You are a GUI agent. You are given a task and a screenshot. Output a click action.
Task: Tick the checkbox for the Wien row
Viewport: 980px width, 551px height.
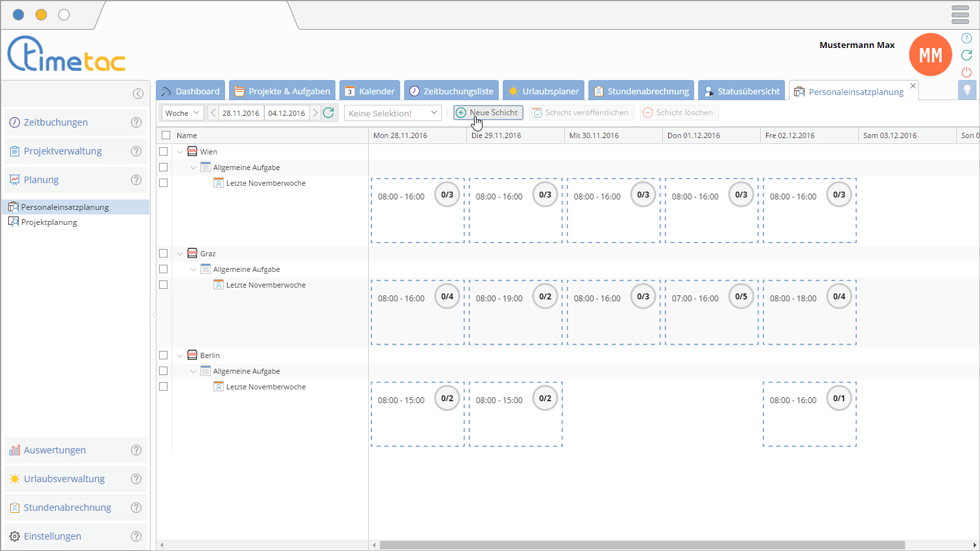(x=164, y=152)
